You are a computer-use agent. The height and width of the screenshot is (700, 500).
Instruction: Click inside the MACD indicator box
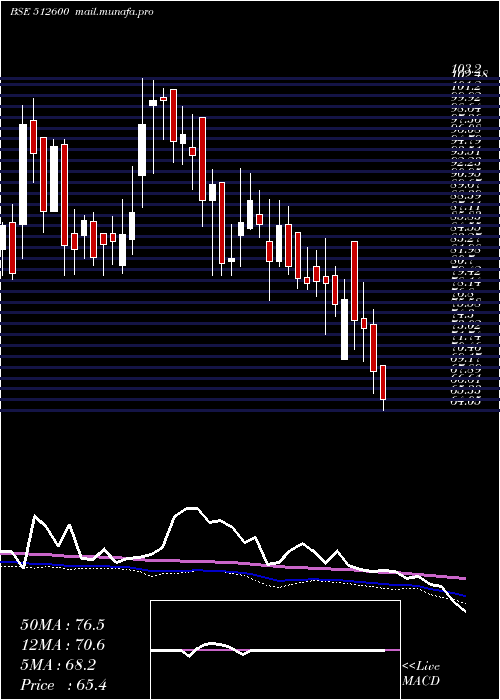275,650
